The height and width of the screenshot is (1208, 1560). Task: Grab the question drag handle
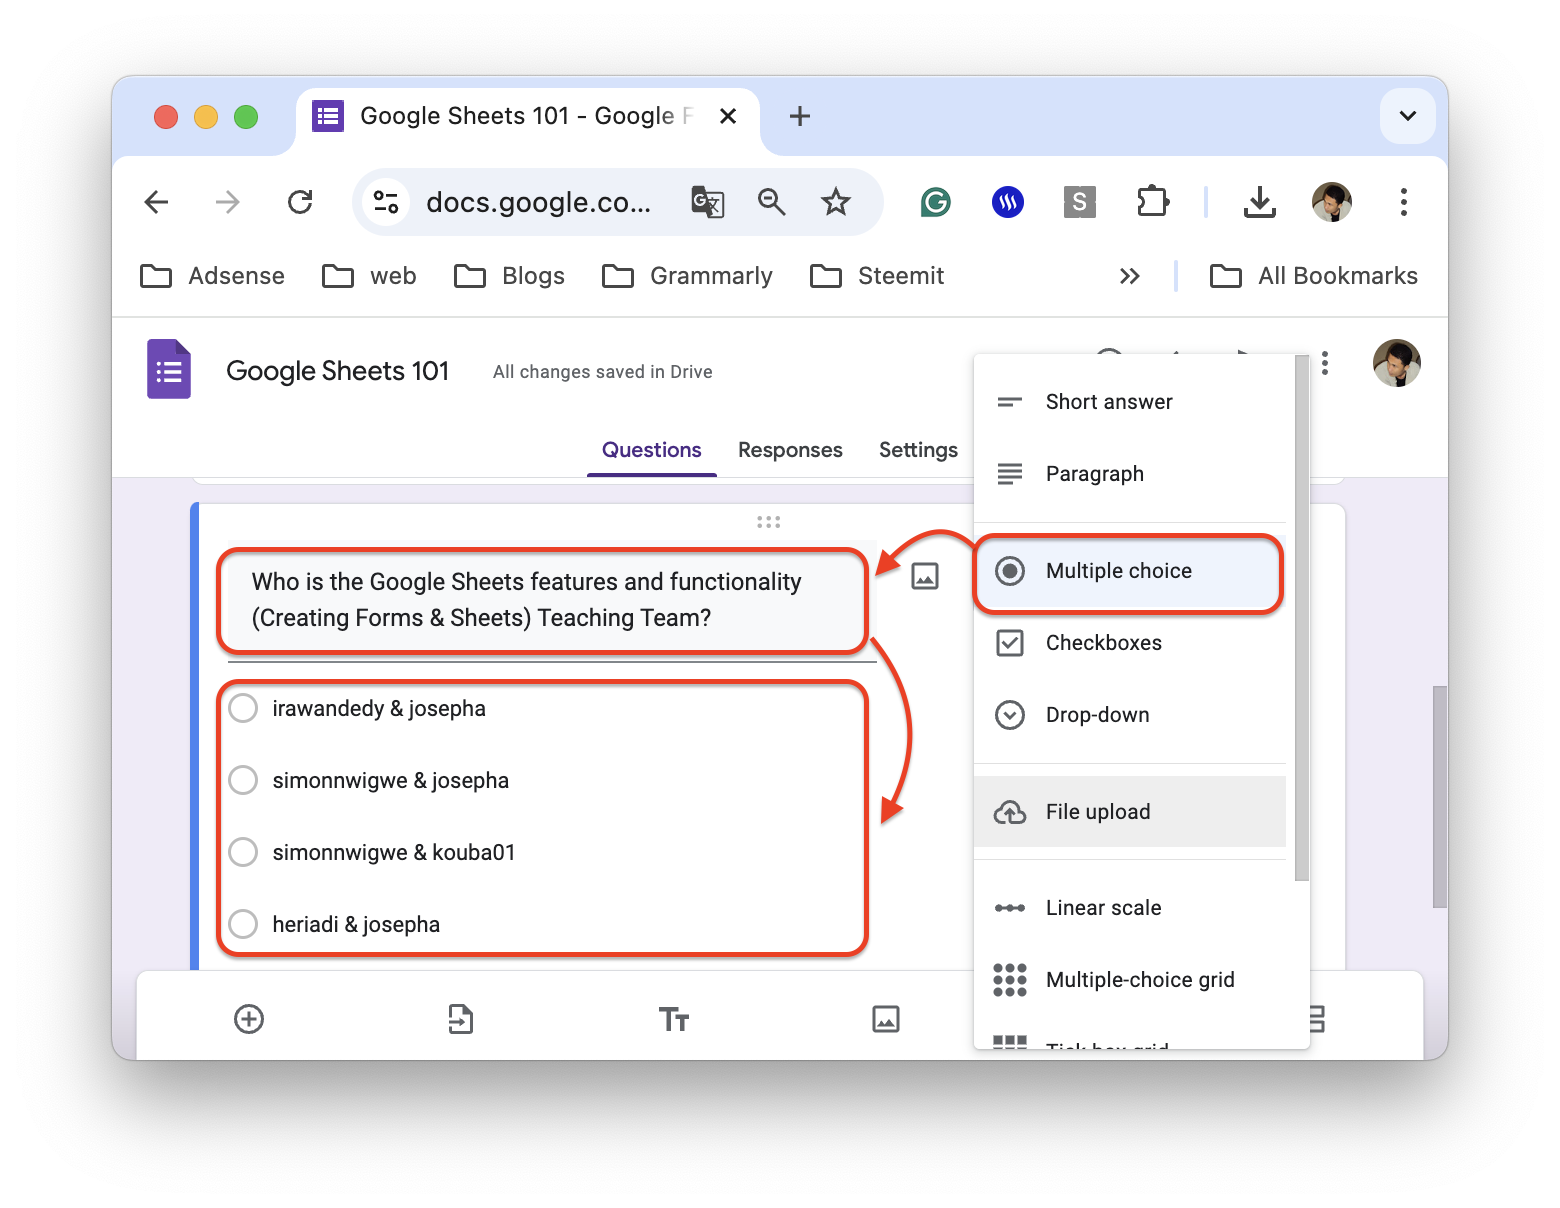tap(768, 522)
